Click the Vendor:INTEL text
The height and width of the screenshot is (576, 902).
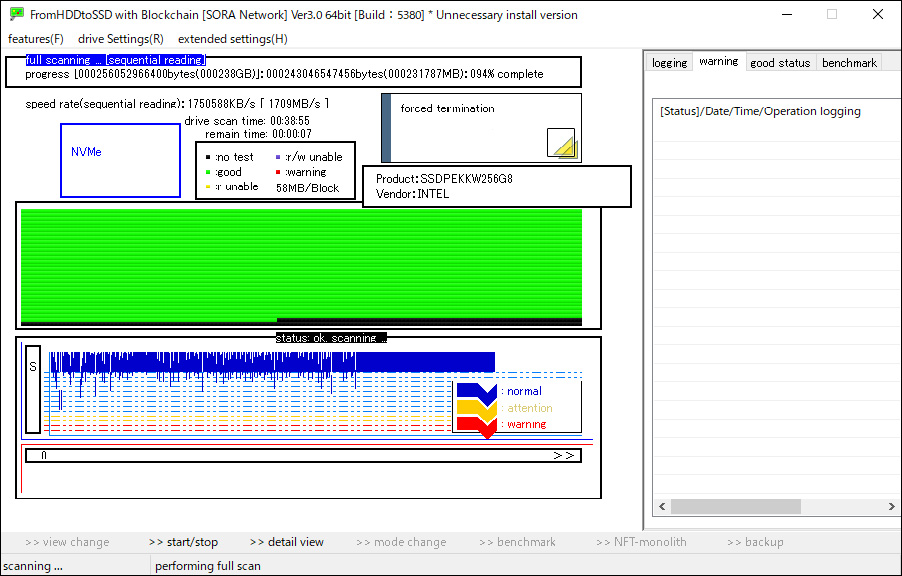pos(412,194)
